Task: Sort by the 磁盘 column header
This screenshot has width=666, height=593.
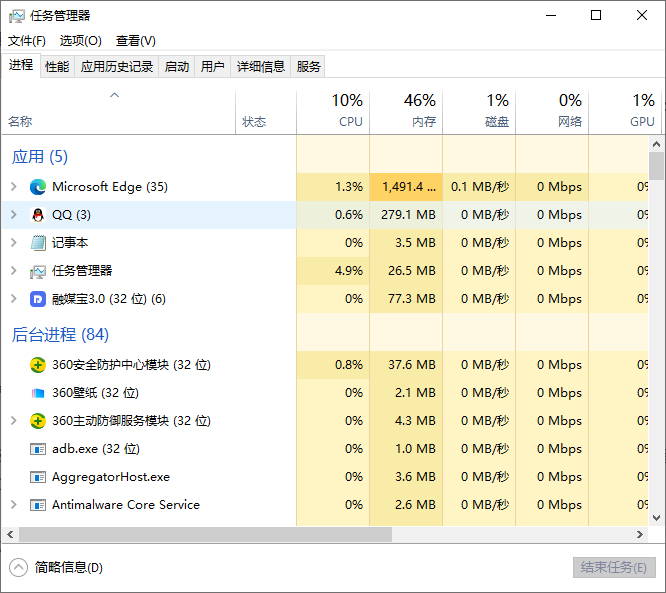Action: point(479,113)
